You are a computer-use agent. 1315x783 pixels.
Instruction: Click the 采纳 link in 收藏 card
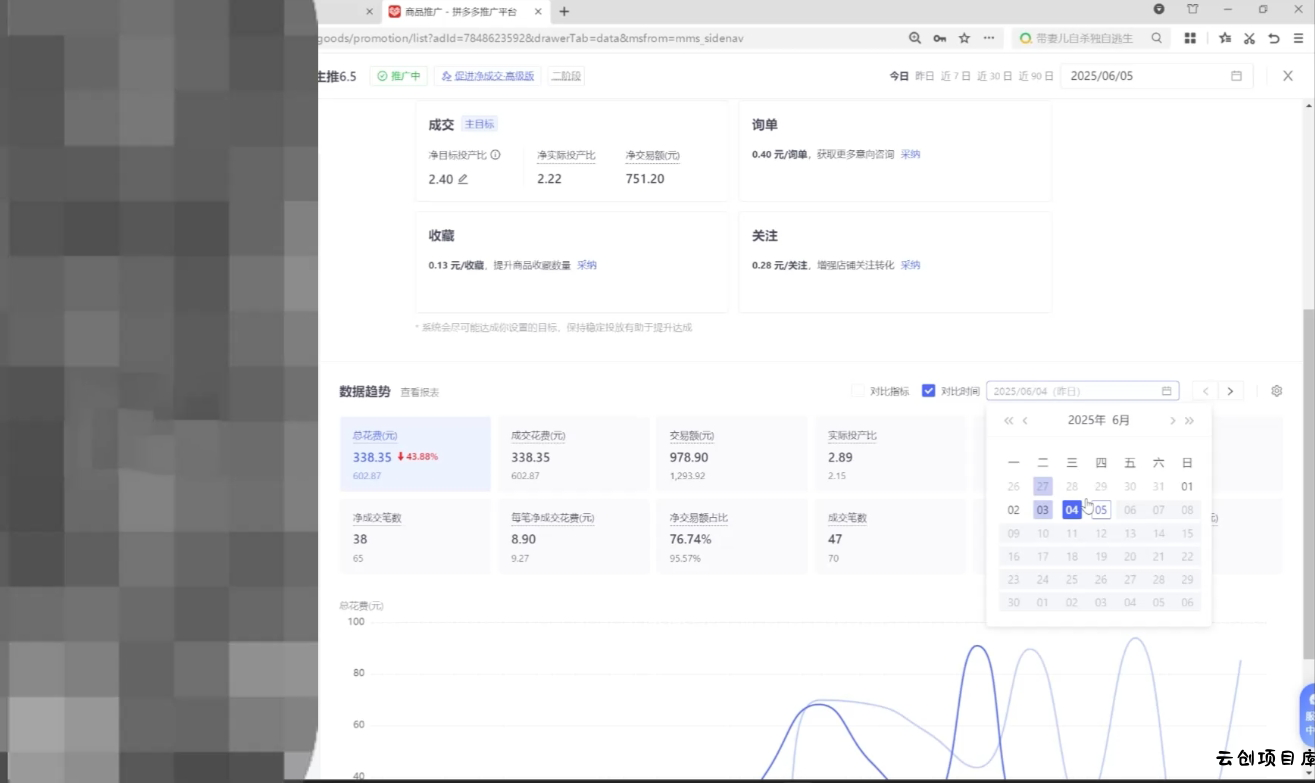click(x=586, y=265)
